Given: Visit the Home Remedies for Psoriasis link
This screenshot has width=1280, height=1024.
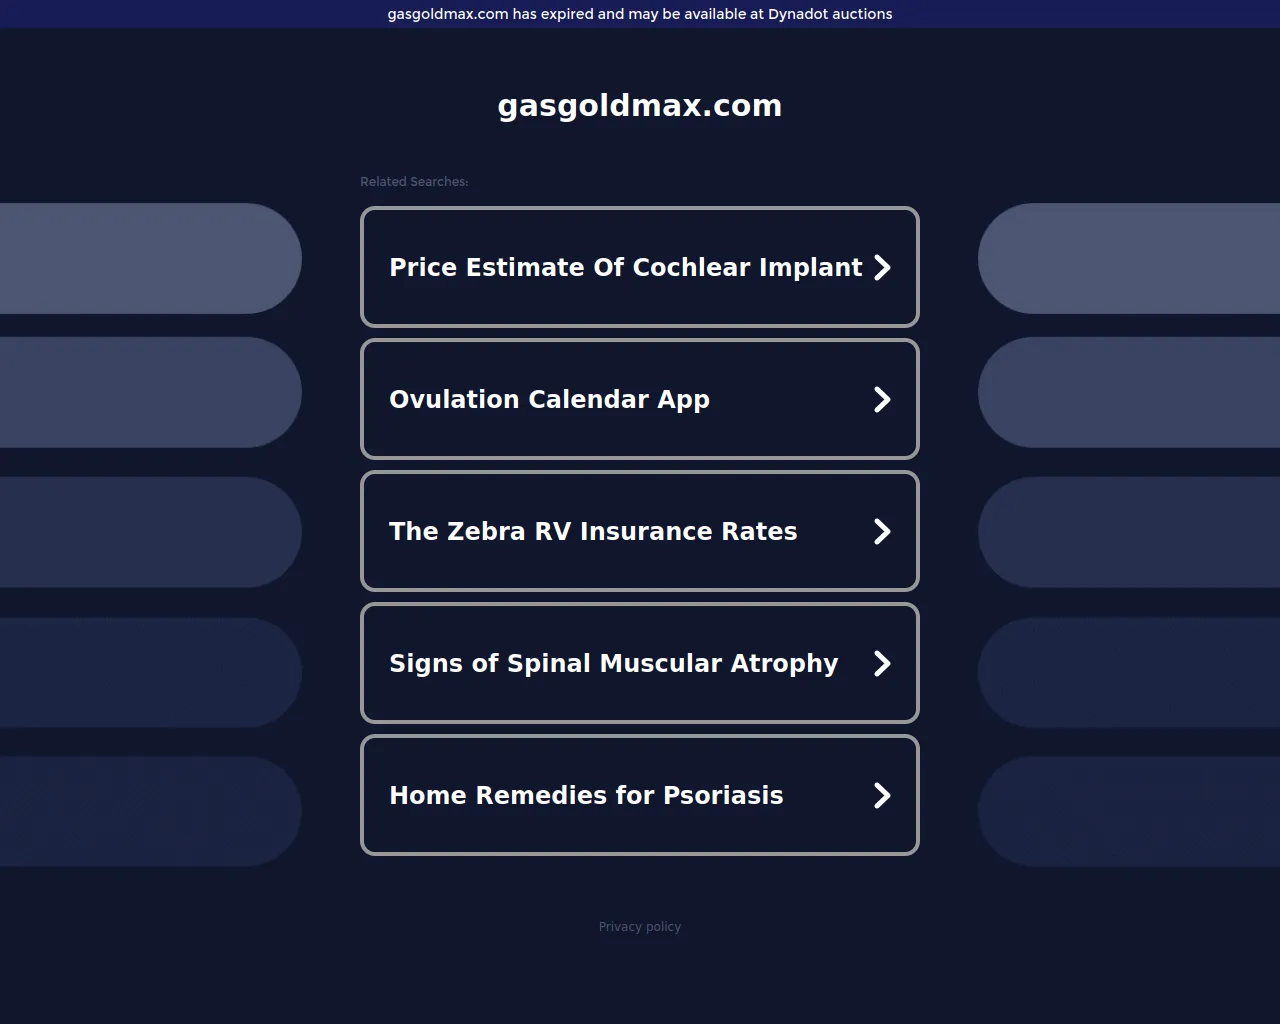Looking at the screenshot, I should pyautogui.click(x=586, y=795).
